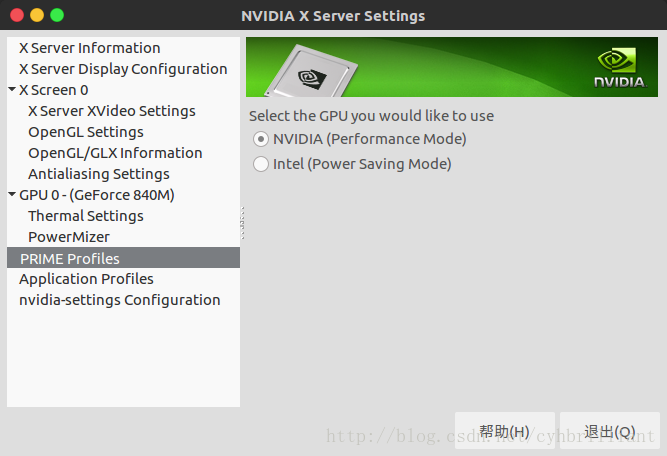Viewport: 667px width, 456px height.
Task: Click the red close window button
Action: 17,15
